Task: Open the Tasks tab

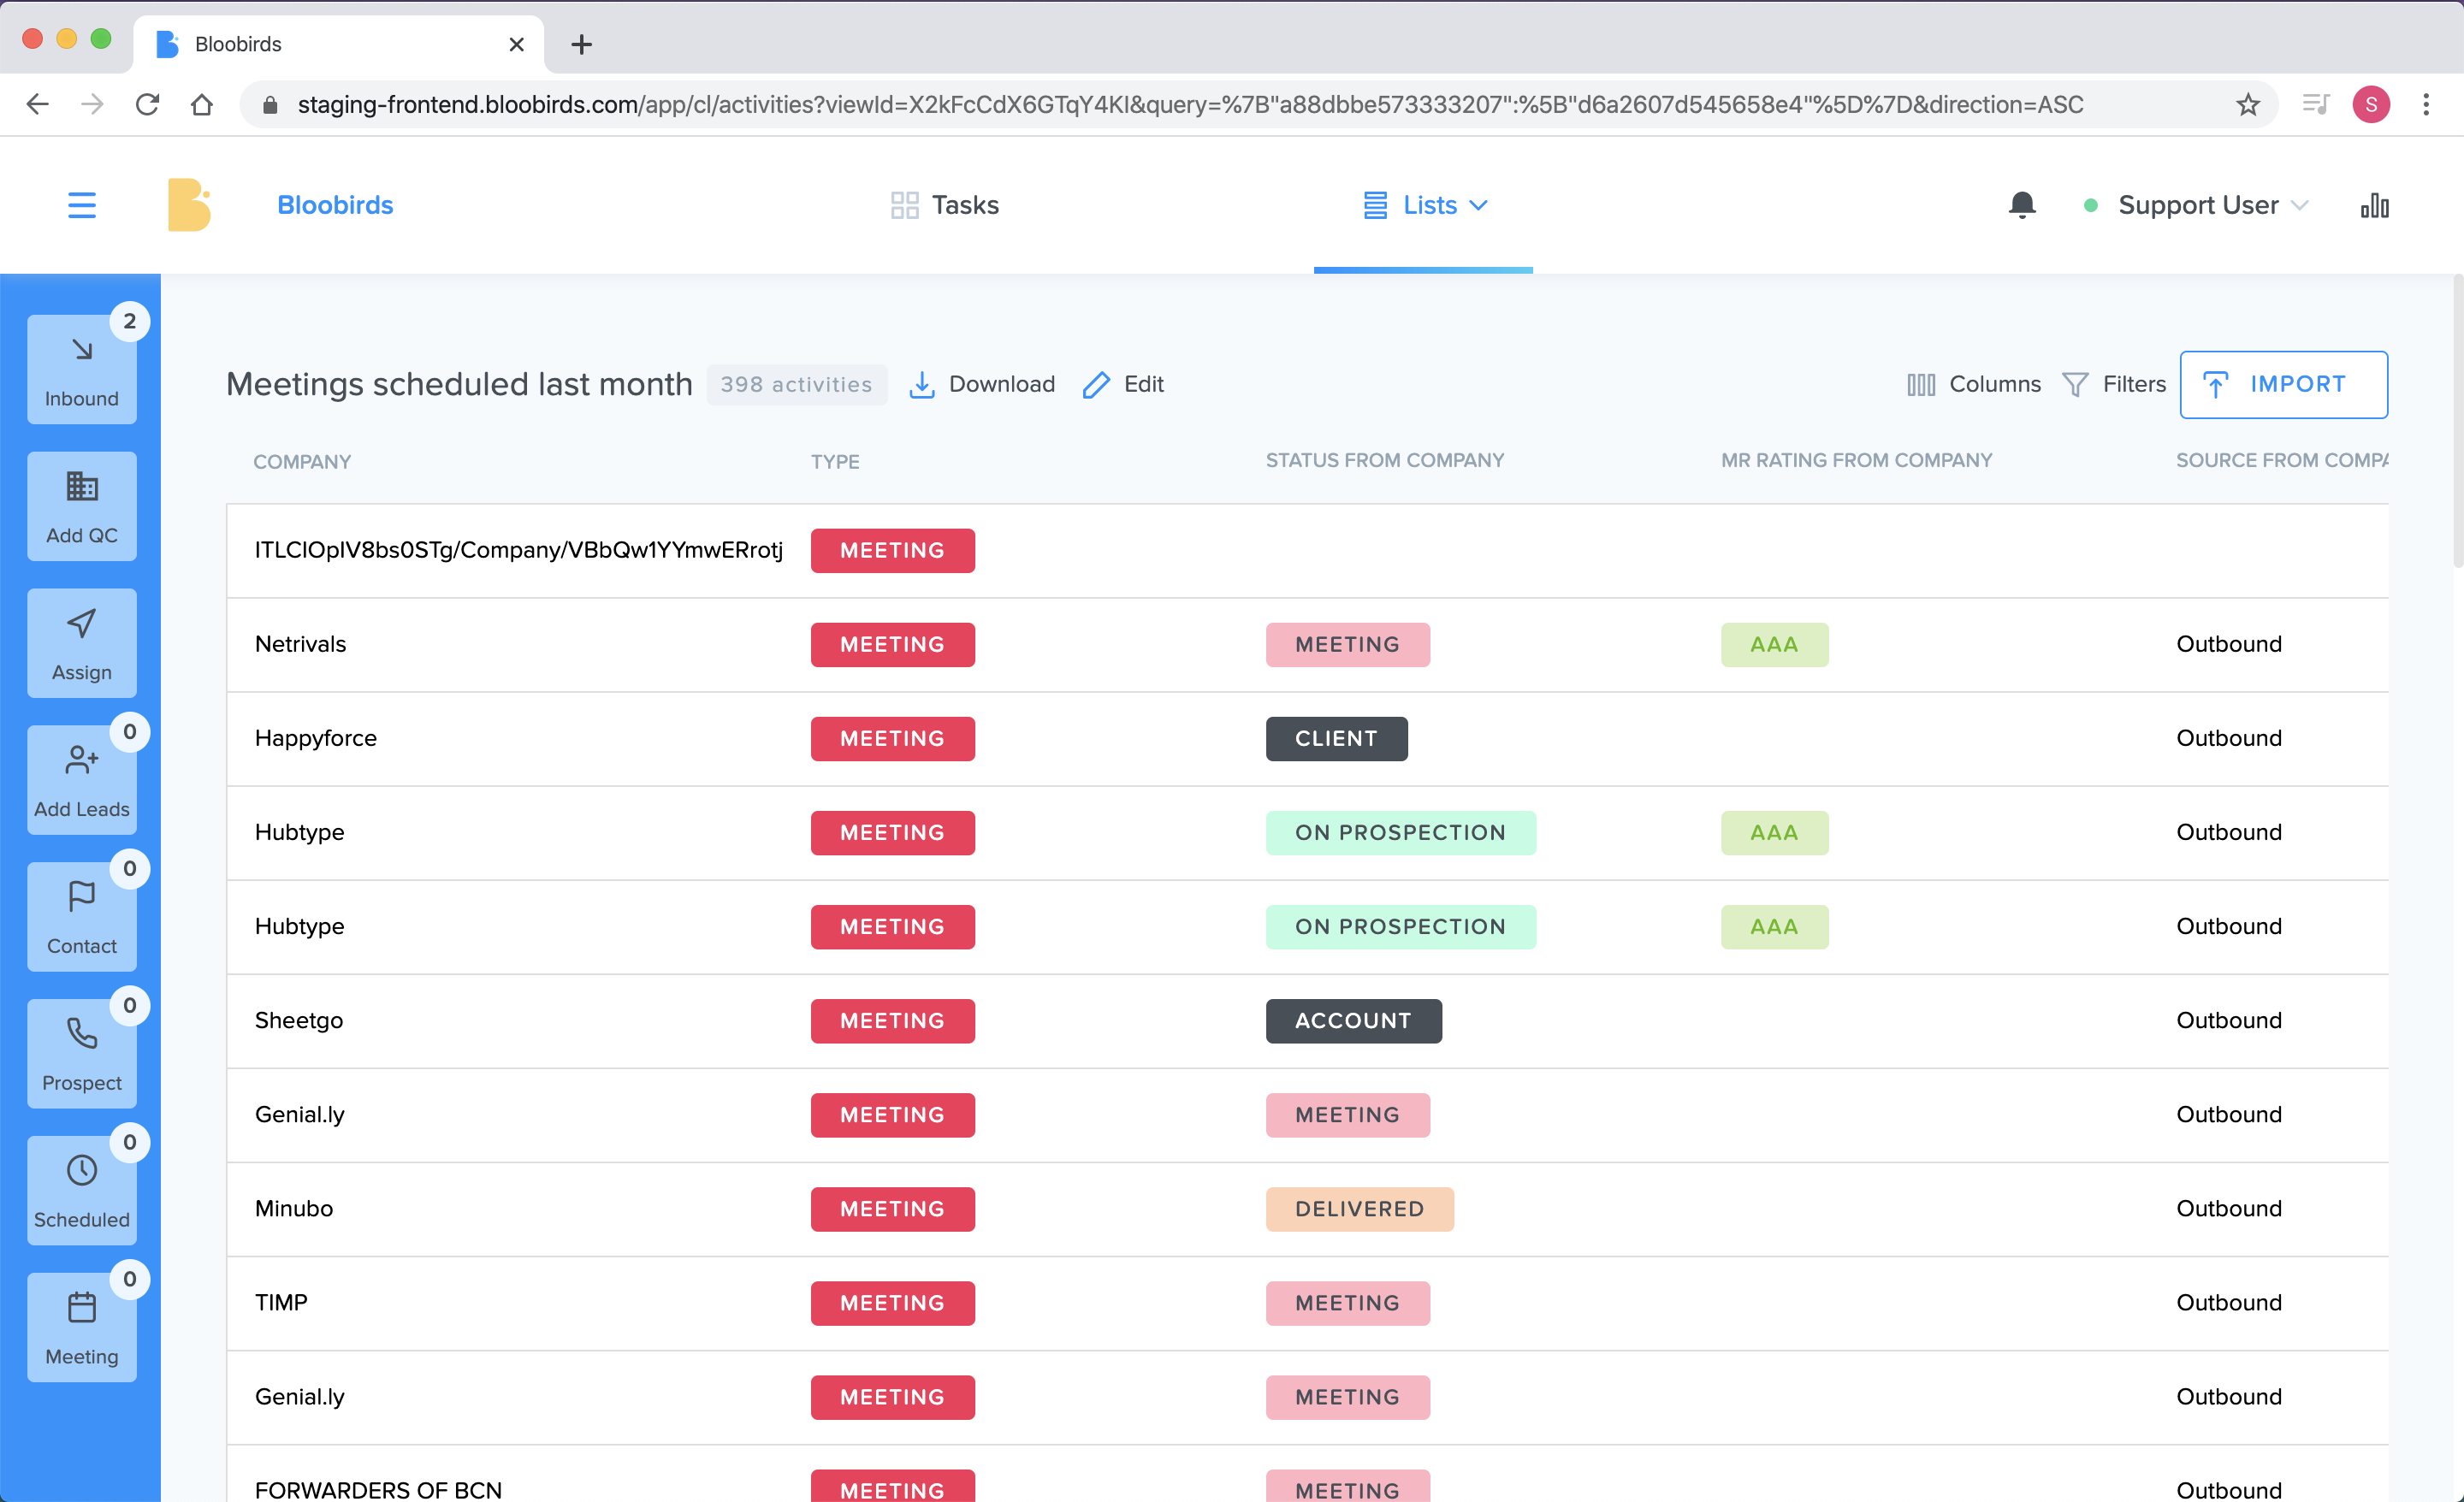Action: (945, 205)
